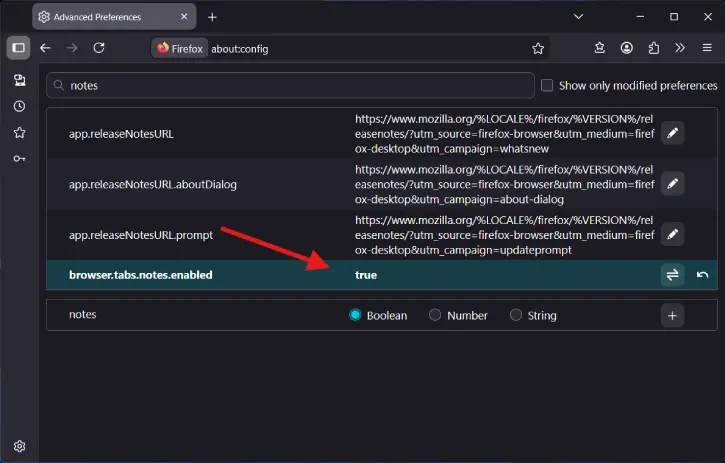The width and height of the screenshot is (725, 463).
Task: Add new 'notes' preference with plus
Action: point(672,315)
